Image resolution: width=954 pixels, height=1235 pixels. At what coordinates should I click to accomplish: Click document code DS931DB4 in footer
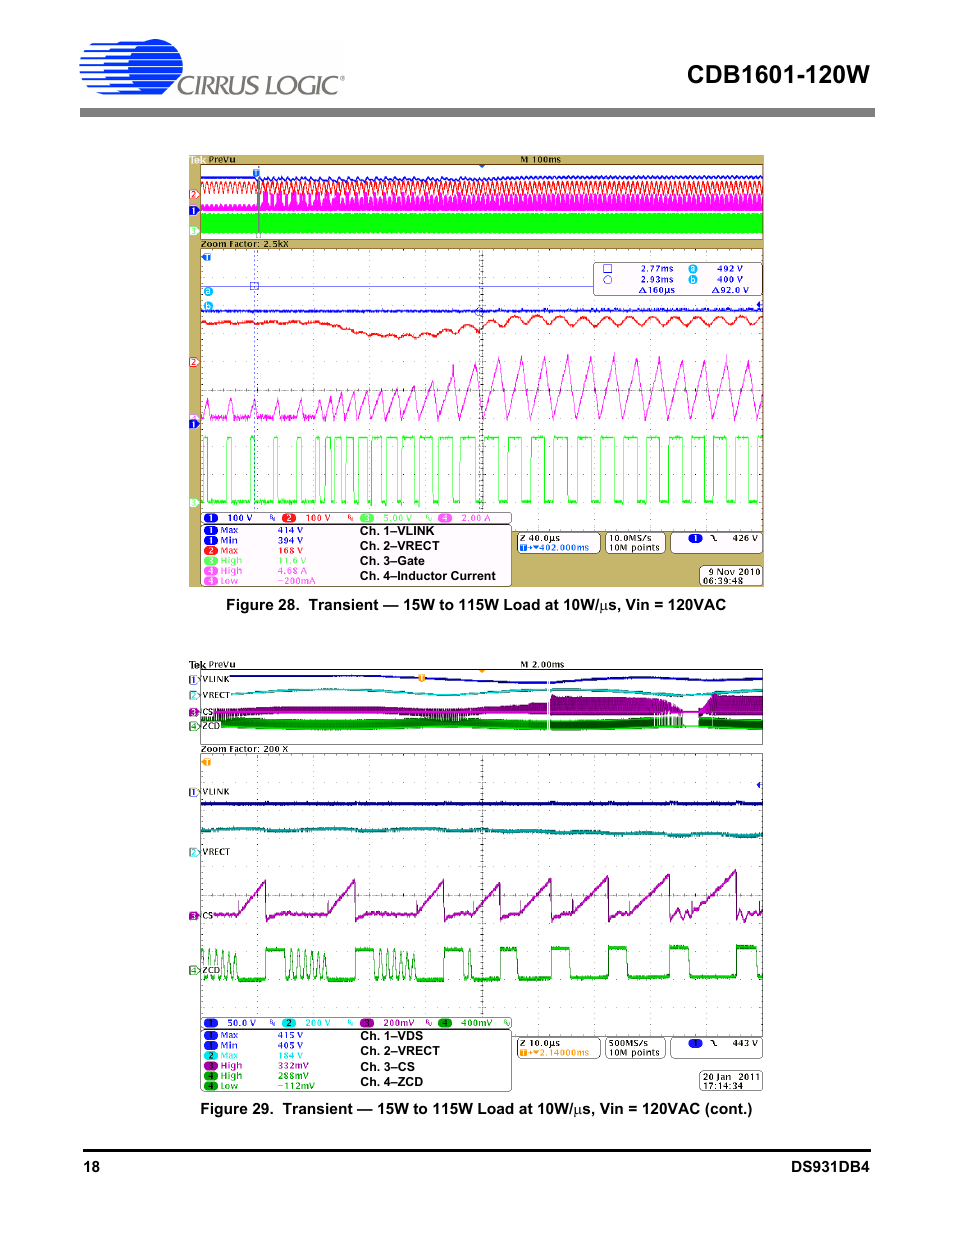[x=830, y=1167]
